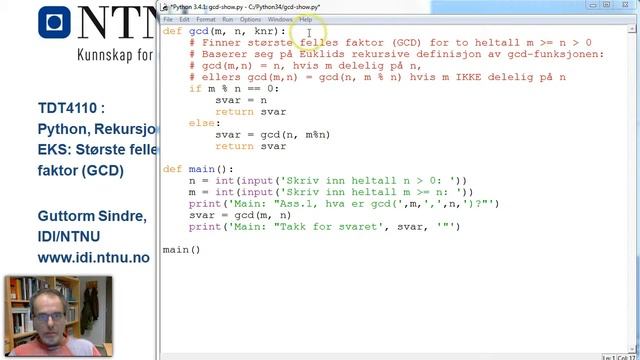
Task: Click the 'svar = gcd(m, n)' line in main
Action: pos(240,215)
